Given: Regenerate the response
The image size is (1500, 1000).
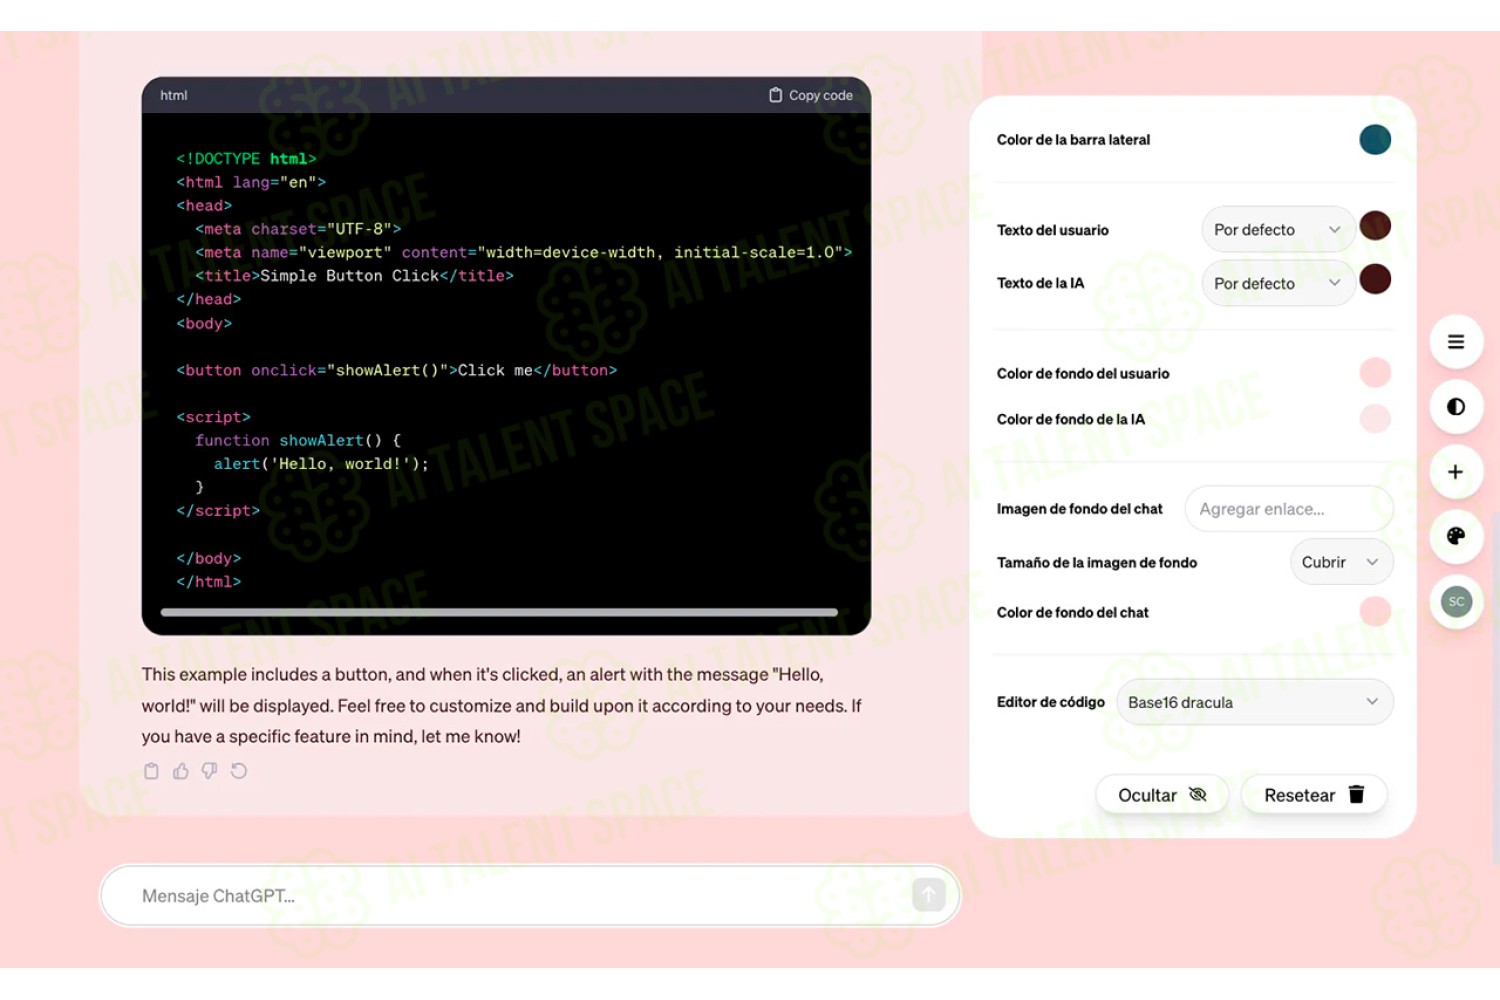Looking at the screenshot, I should [239, 771].
